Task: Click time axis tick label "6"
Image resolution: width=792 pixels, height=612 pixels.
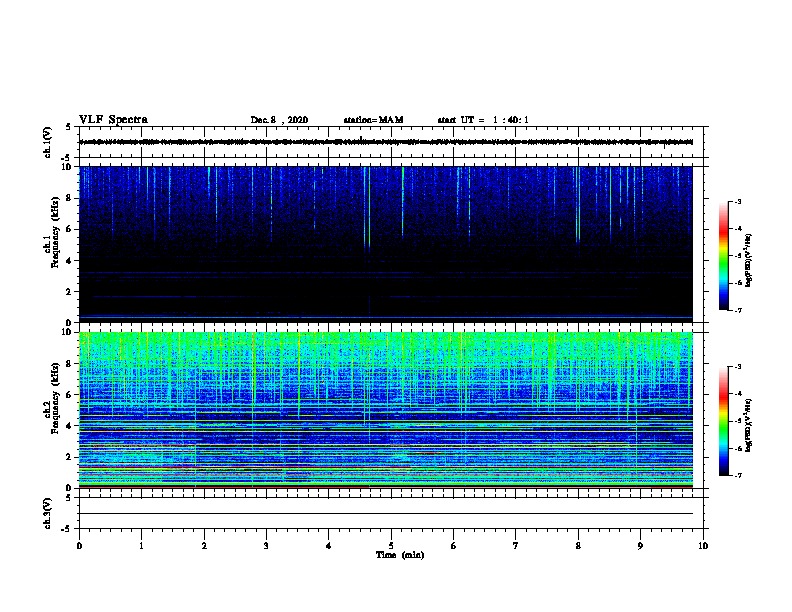Action: [454, 546]
